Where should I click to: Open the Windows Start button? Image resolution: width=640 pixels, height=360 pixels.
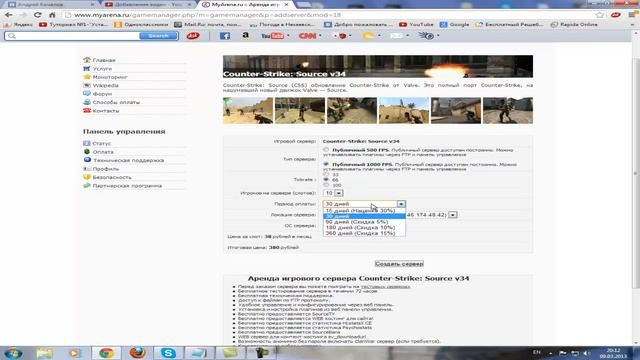[x=13, y=353]
